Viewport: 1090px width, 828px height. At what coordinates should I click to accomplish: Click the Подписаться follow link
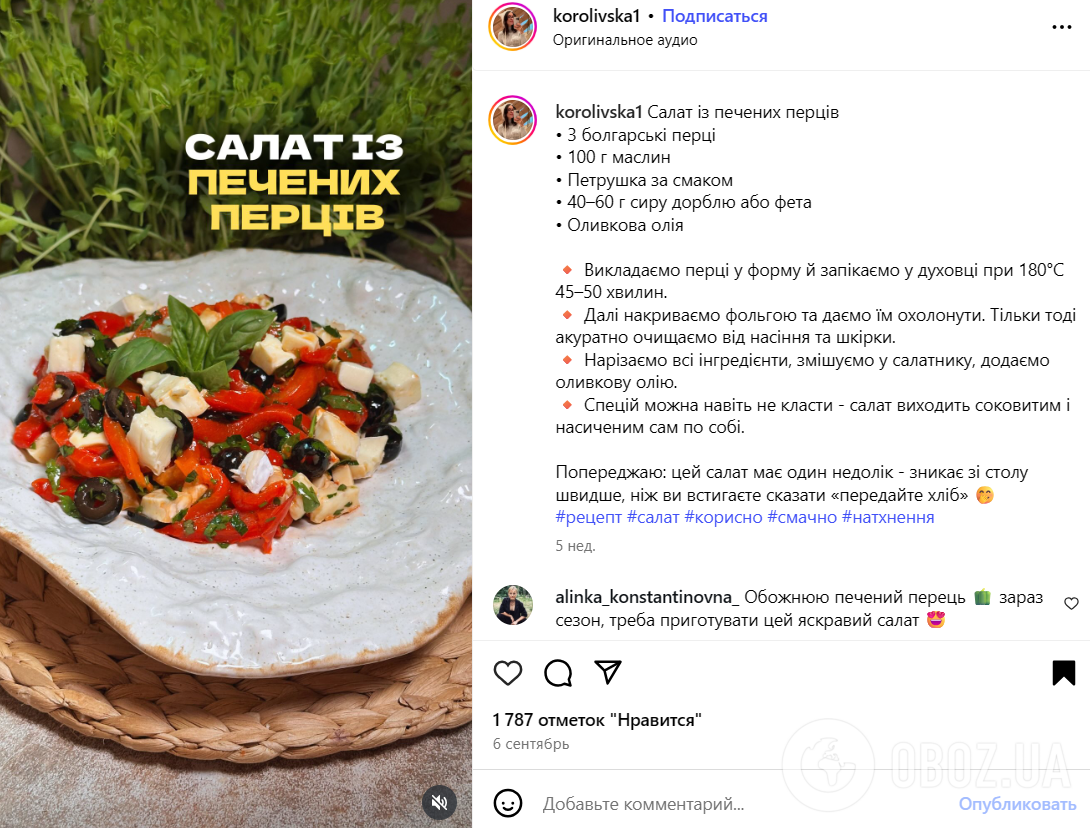(x=715, y=16)
